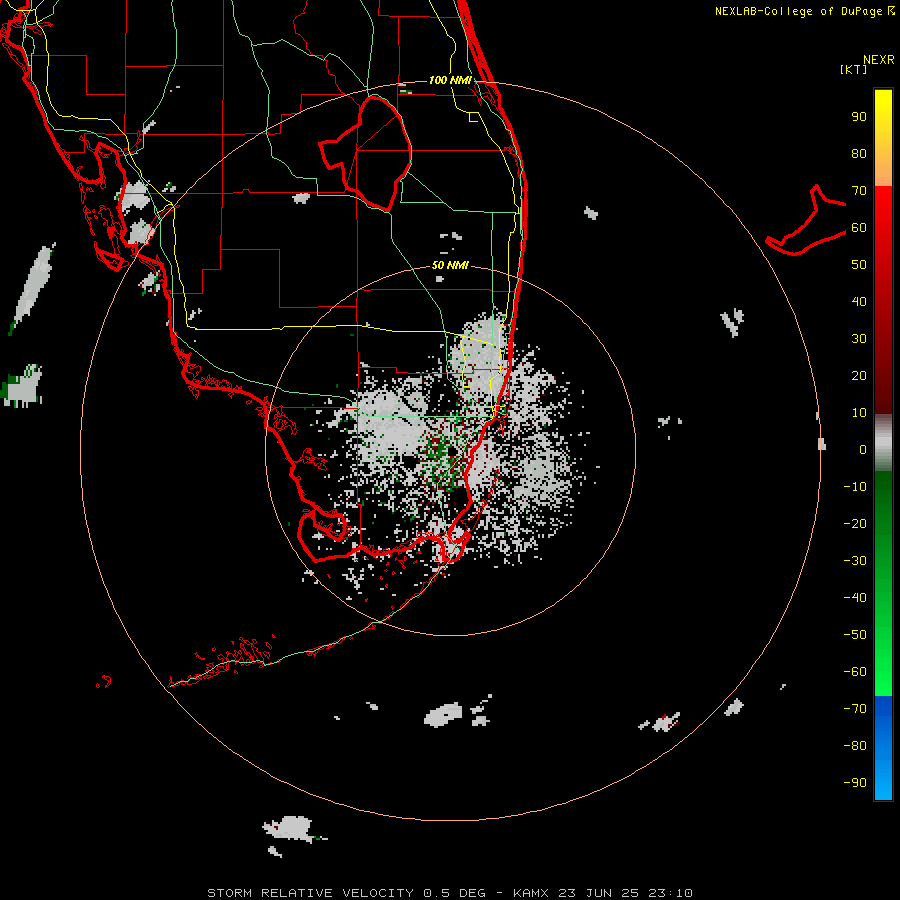
Task: Select the 50 NMI range ring label
Action: (x=450, y=265)
